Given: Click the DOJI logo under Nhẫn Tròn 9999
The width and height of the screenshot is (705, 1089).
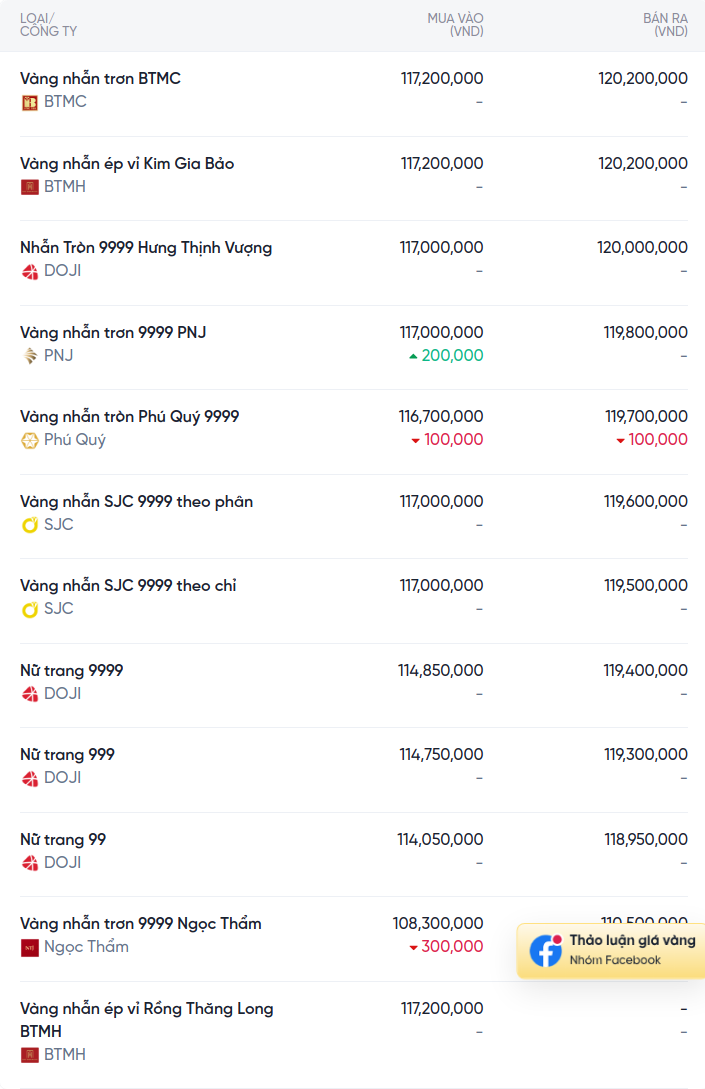Looking at the screenshot, I should [x=29, y=272].
